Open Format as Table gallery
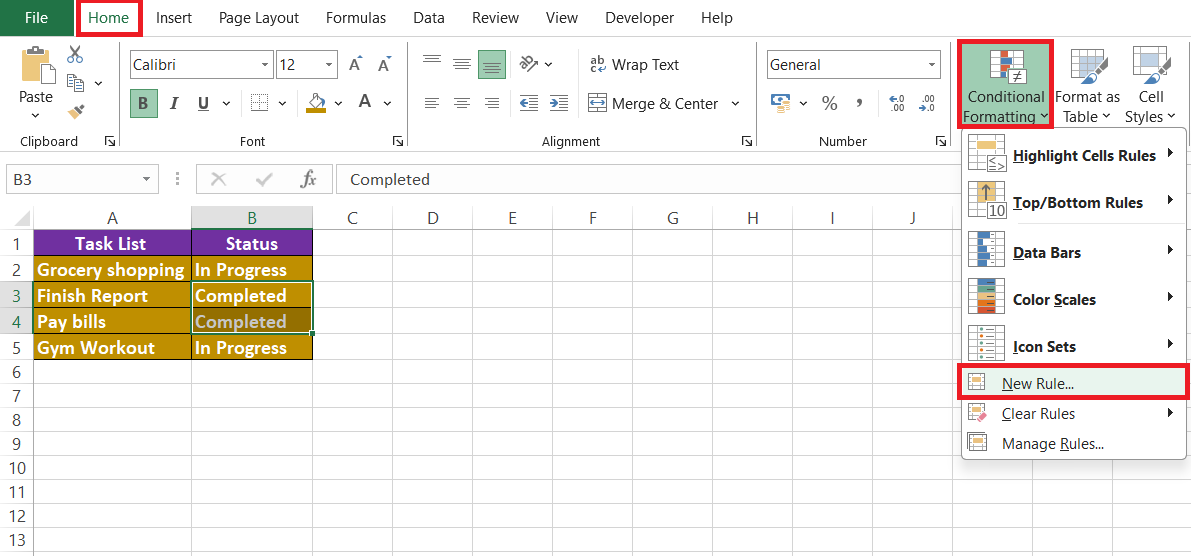This screenshot has height=556, width=1191. pyautogui.click(x=1087, y=84)
